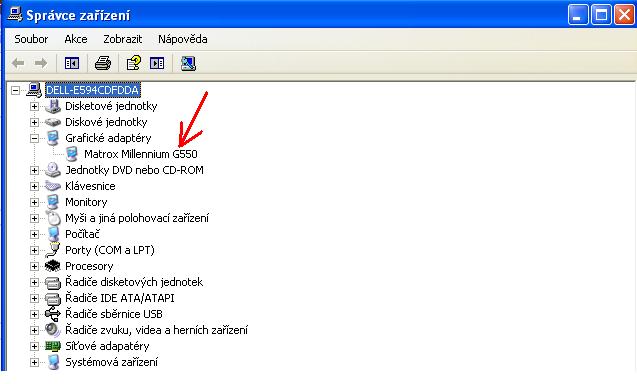The image size is (637, 384).
Task: Maximize the Správce zařízení window
Action: (601, 15)
